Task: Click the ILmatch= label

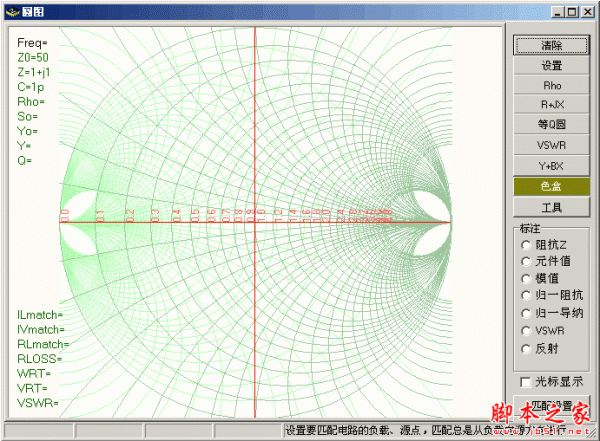Action: tap(40, 315)
